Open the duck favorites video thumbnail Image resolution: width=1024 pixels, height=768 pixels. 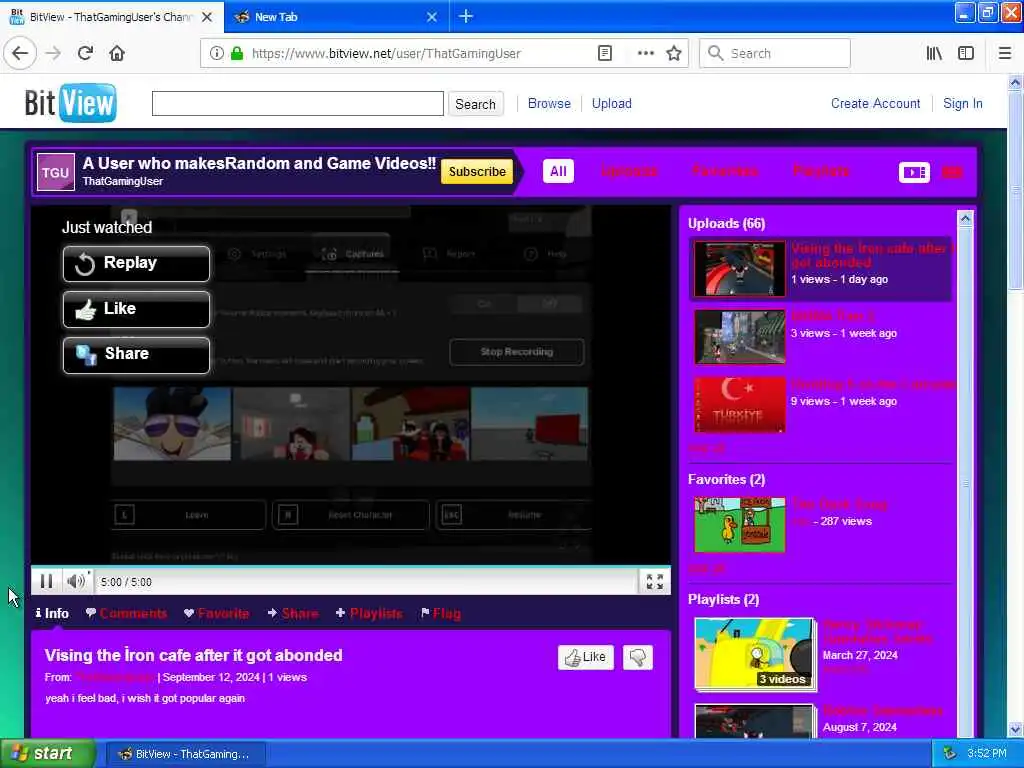pyautogui.click(x=740, y=524)
